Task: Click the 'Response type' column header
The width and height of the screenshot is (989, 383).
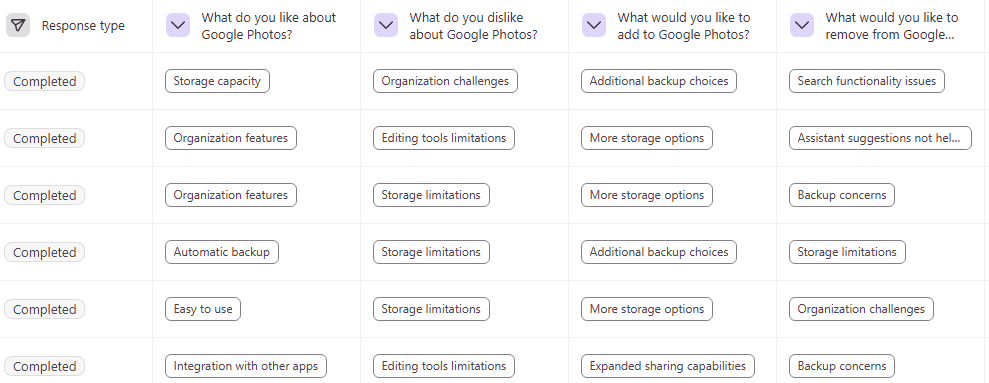Action: [x=83, y=26]
